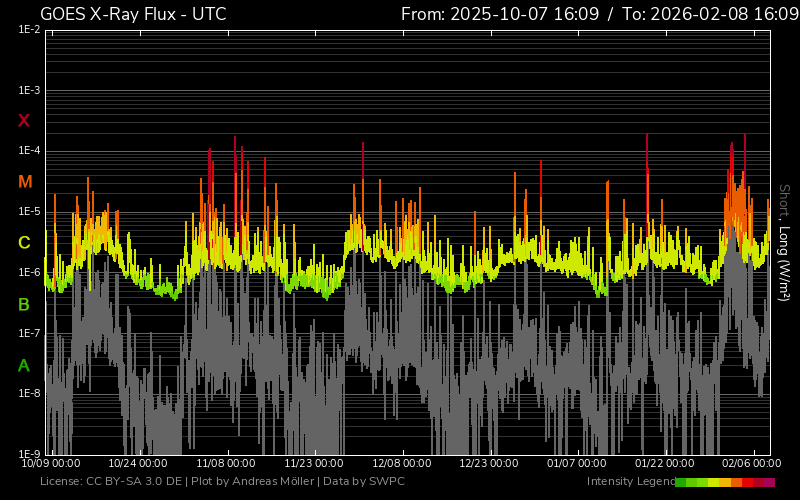Select the green B flare class label
This screenshot has height=500, width=800.
pyautogui.click(x=24, y=304)
